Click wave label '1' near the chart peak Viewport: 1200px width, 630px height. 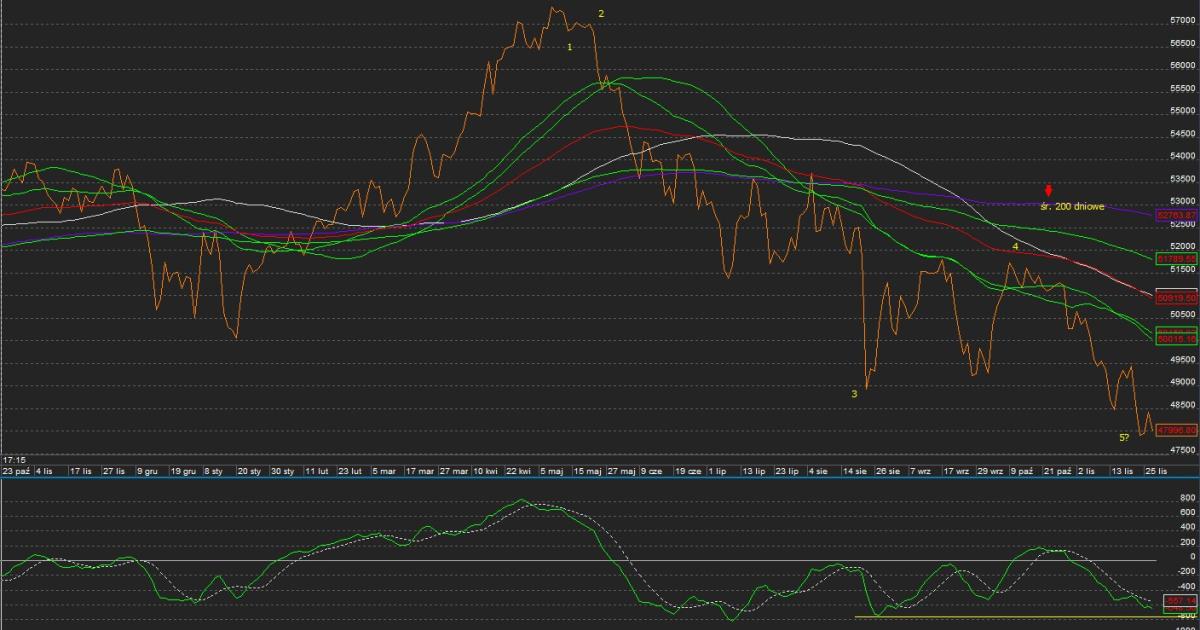[570, 47]
